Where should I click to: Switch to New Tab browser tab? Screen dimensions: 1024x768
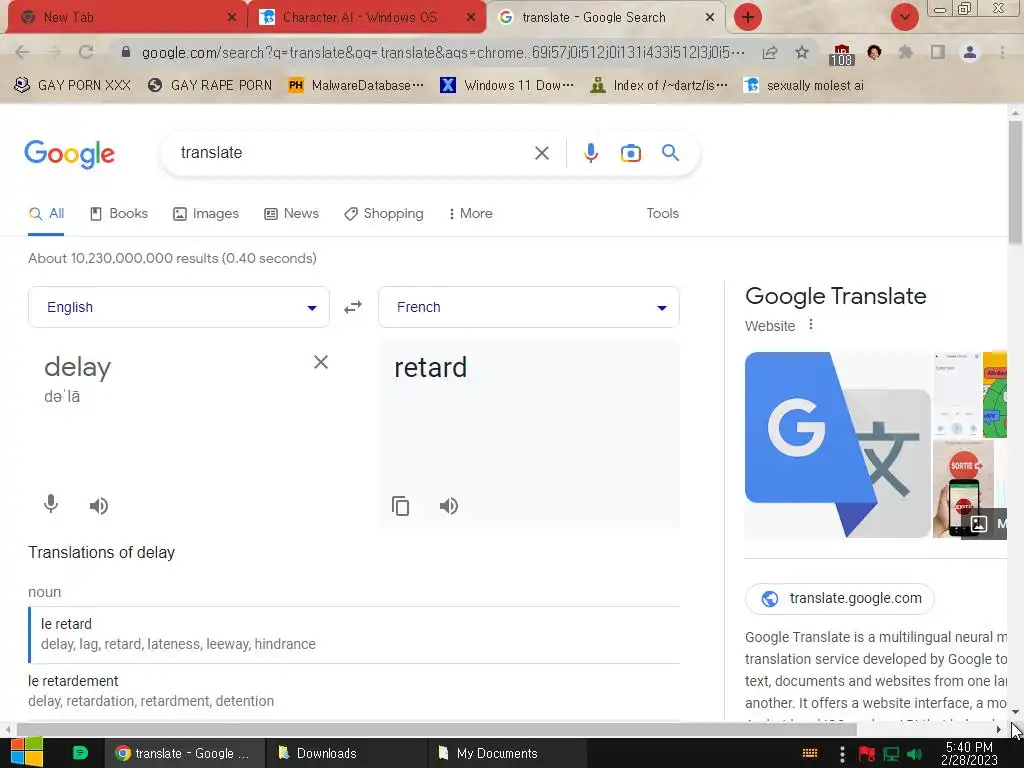pyautogui.click(x=124, y=18)
